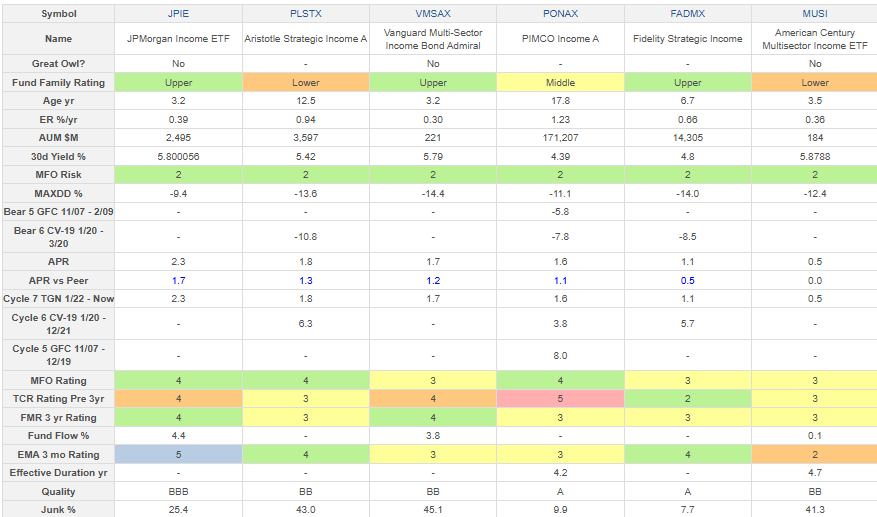Click the red TCR Rating cell for PONAX
The image size is (877, 517).
tap(559, 398)
